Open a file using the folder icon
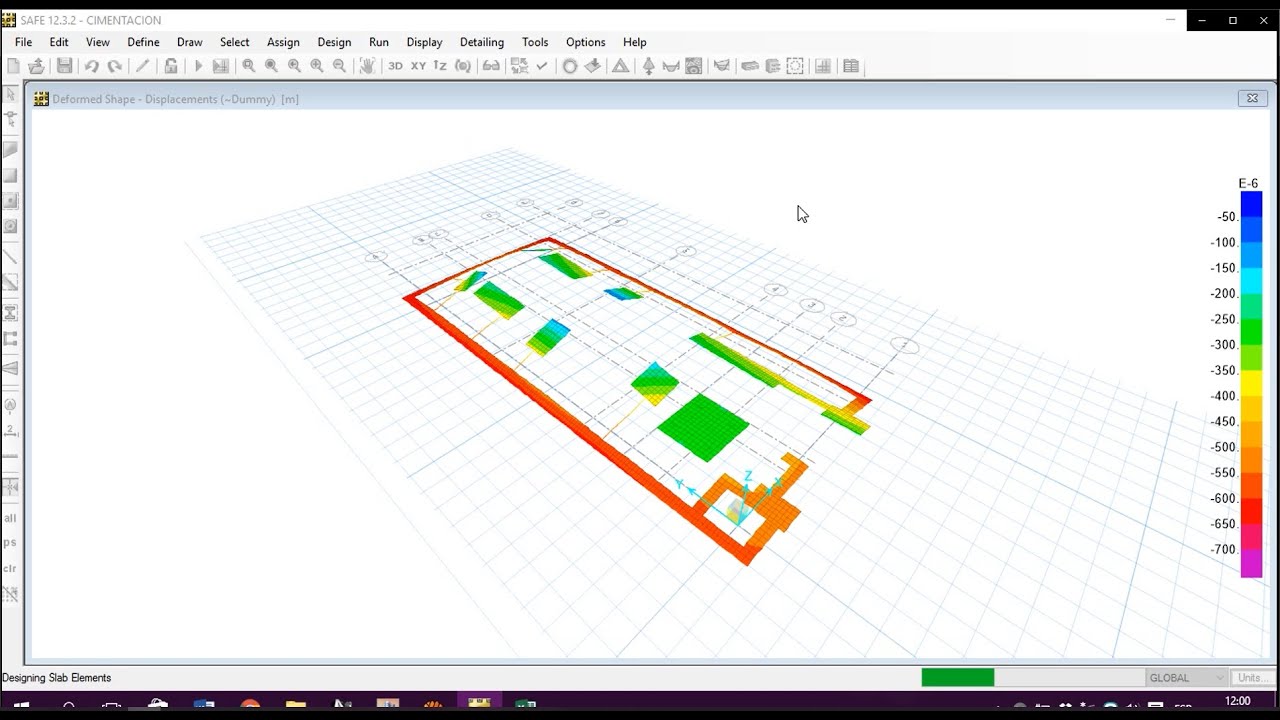This screenshot has width=1280, height=720. (37, 66)
